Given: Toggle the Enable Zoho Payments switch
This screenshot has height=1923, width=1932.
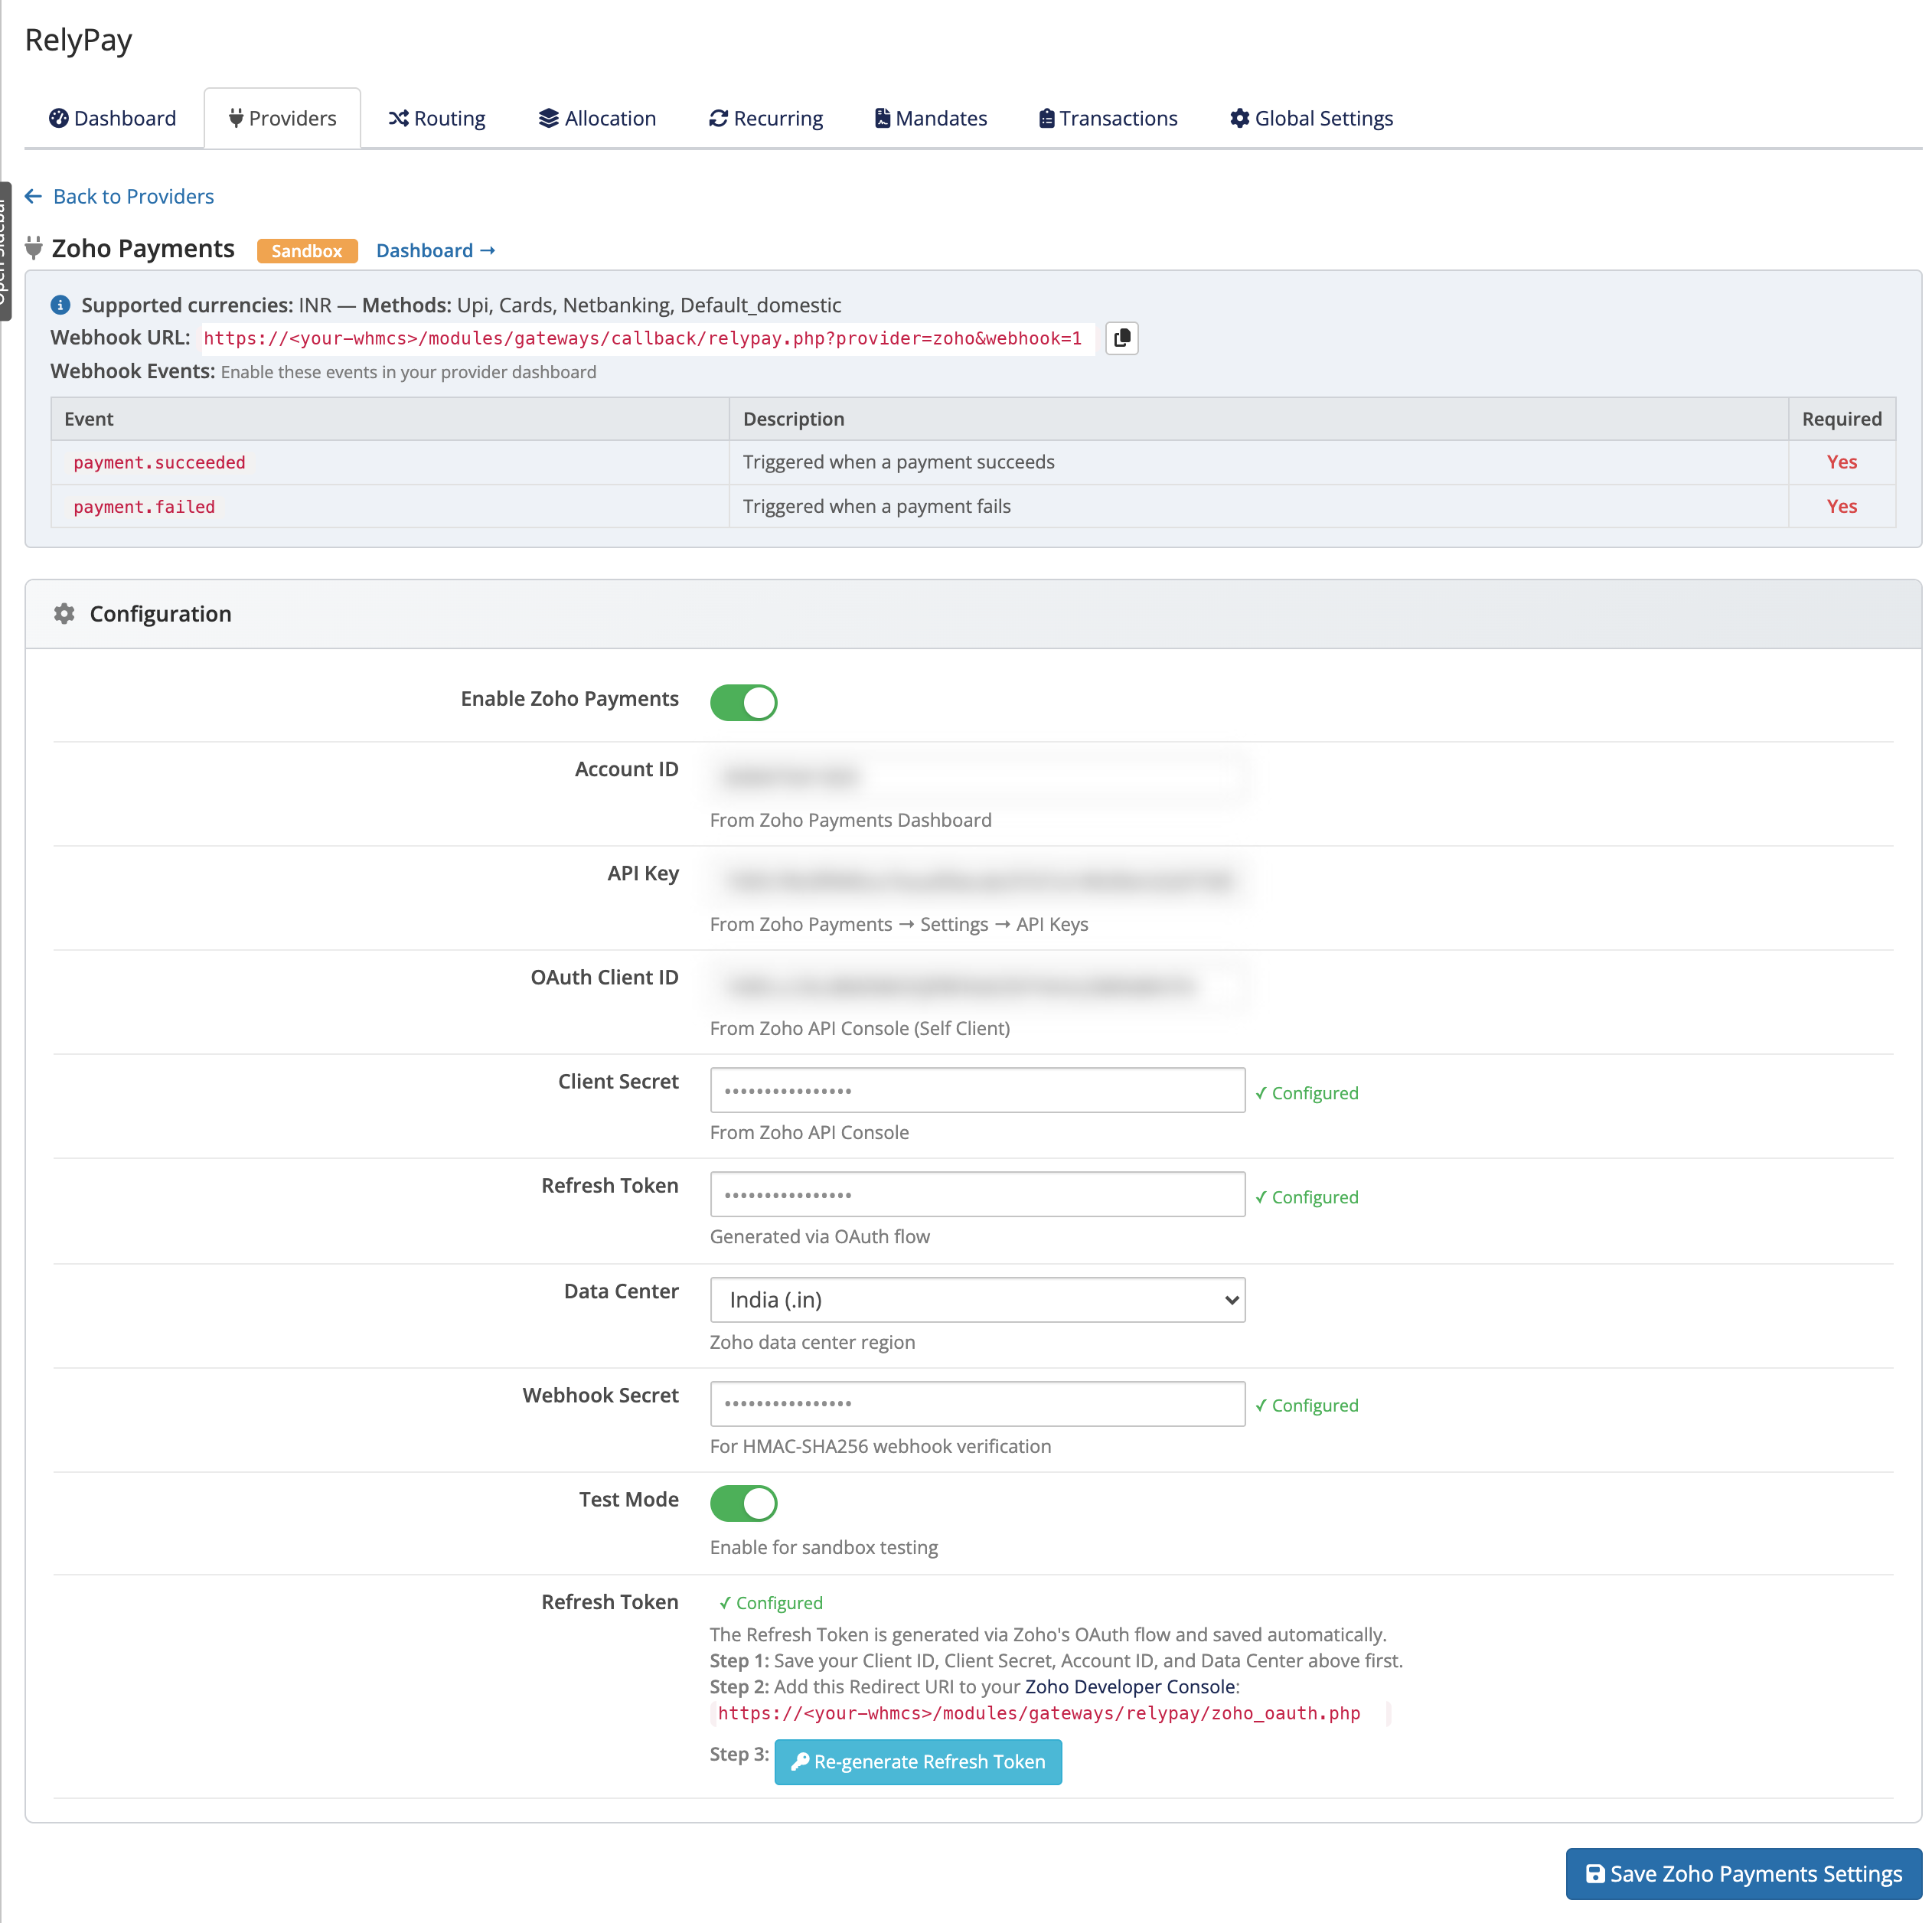Looking at the screenshot, I should [743, 702].
